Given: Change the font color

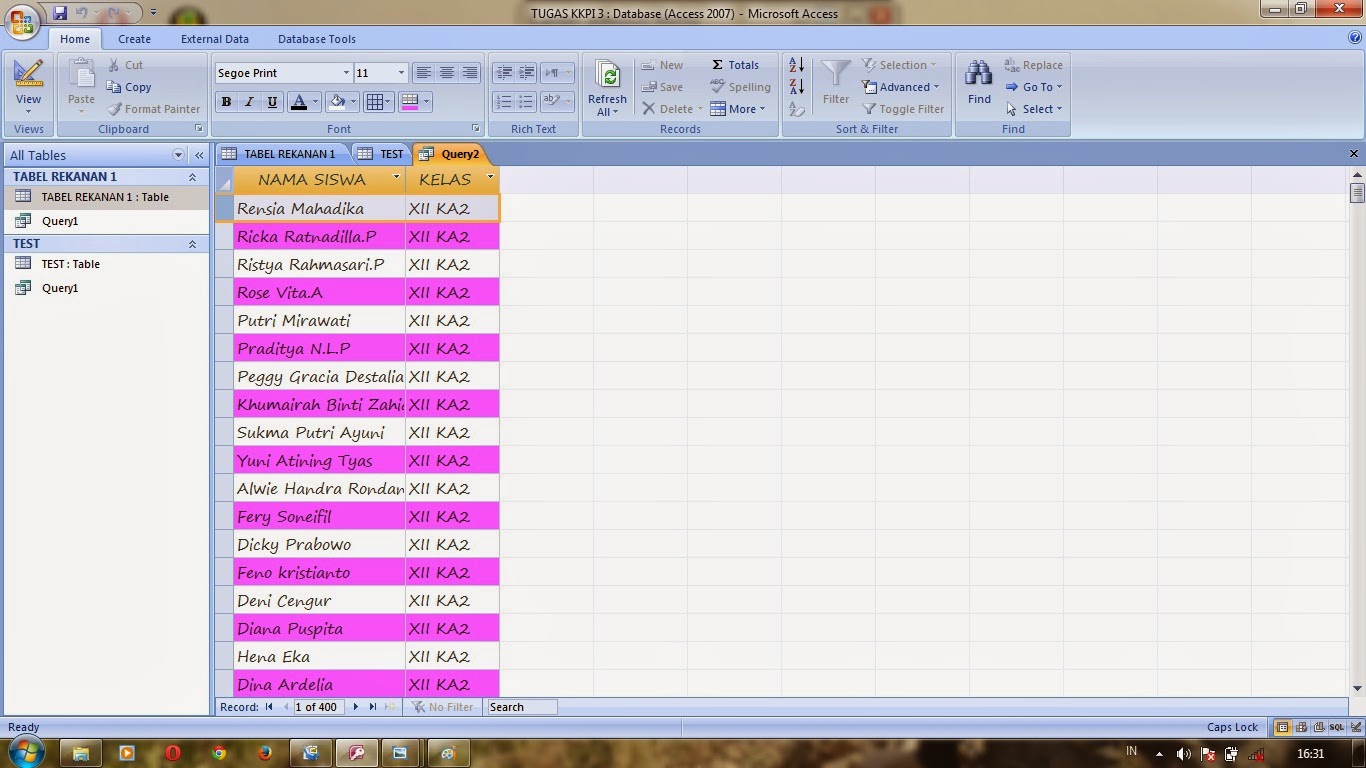Looking at the screenshot, I should 298,101.
